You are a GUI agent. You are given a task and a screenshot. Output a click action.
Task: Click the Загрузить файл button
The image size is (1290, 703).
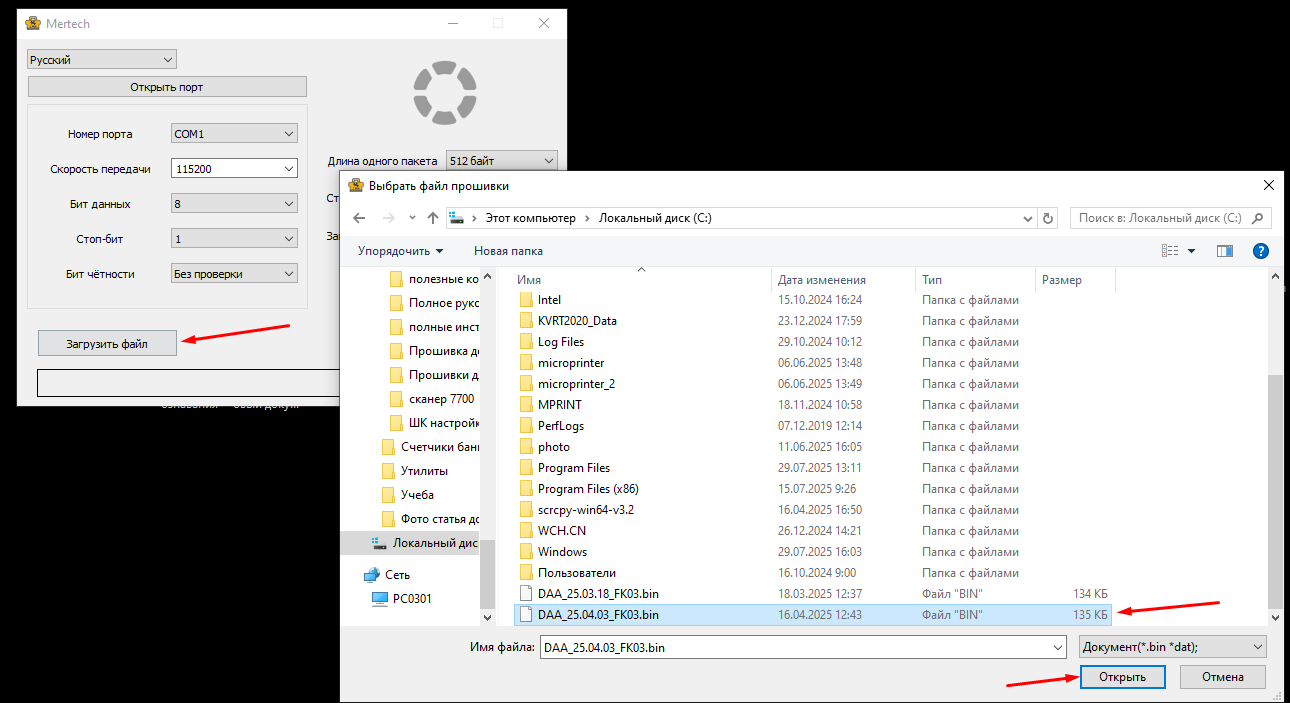pos(107,343)
